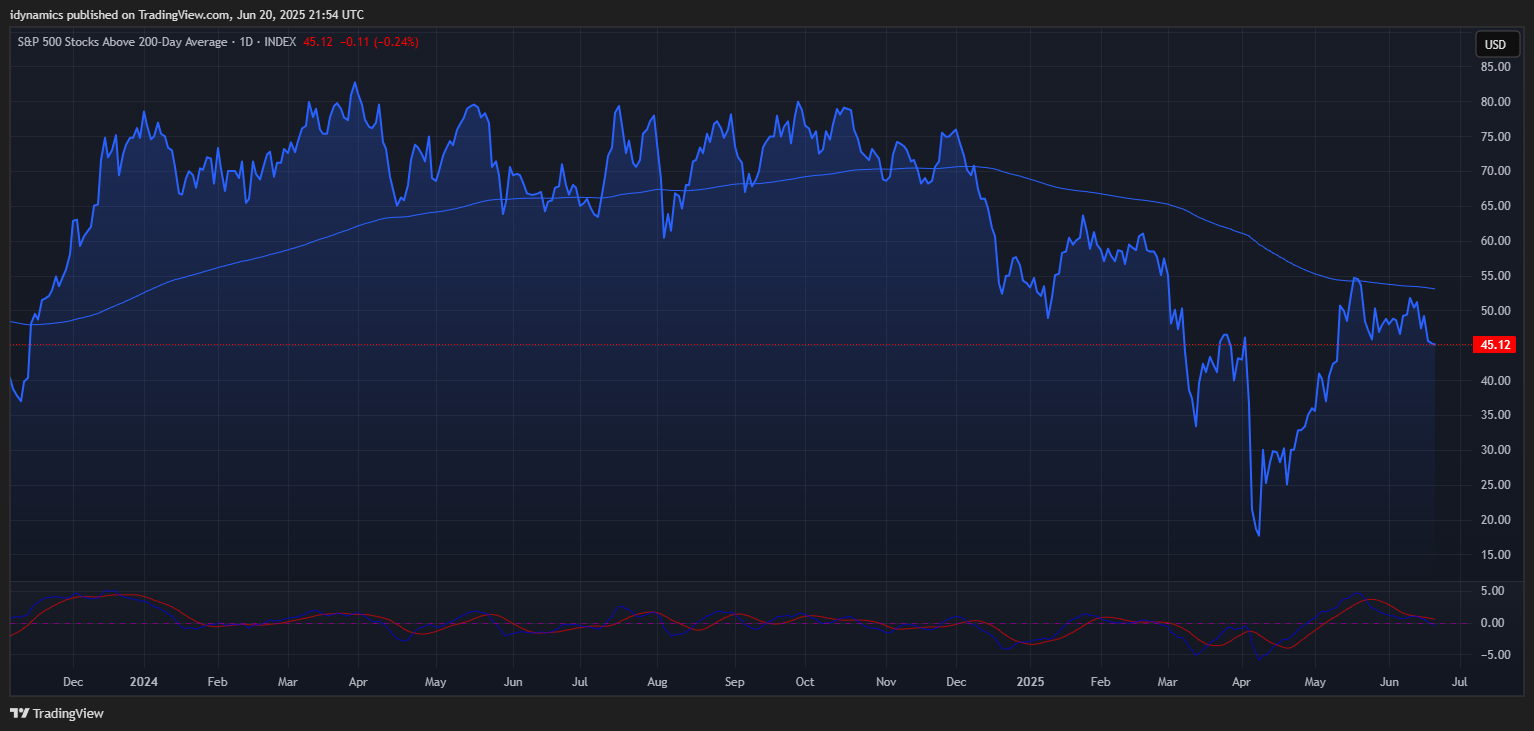The image size is (1534, 731).
Task: Click the 15.00 price scale label
Action: point(1495,555)
